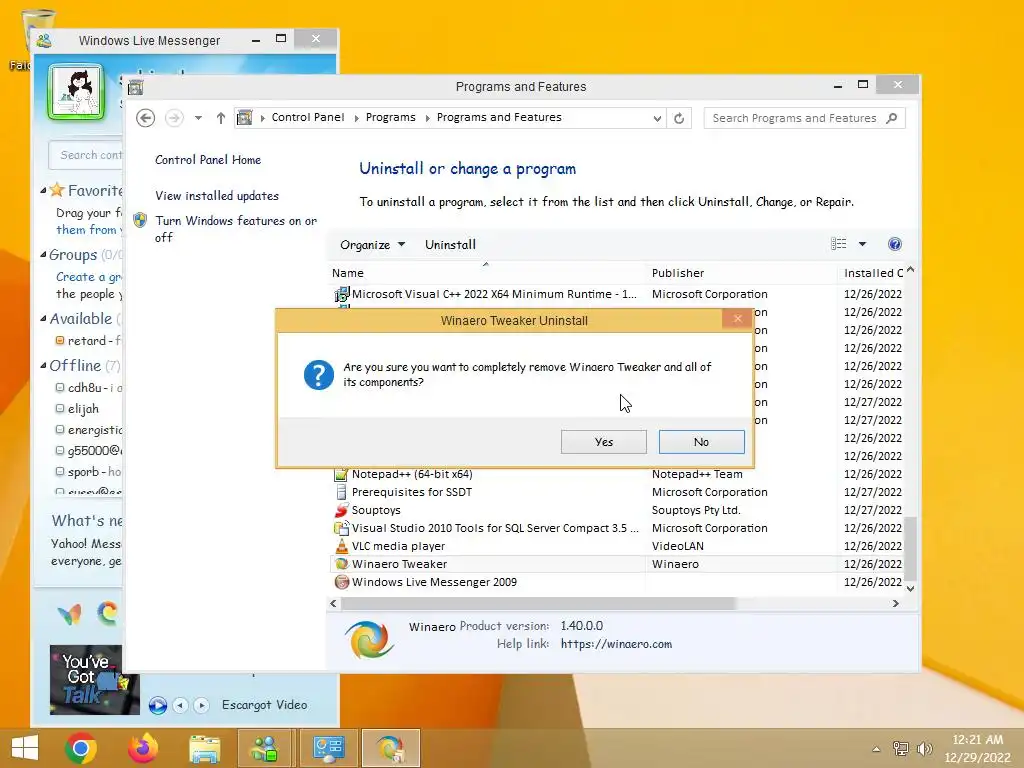
Task: Go back in Programs and Features
Action: (x=145, y=118)
